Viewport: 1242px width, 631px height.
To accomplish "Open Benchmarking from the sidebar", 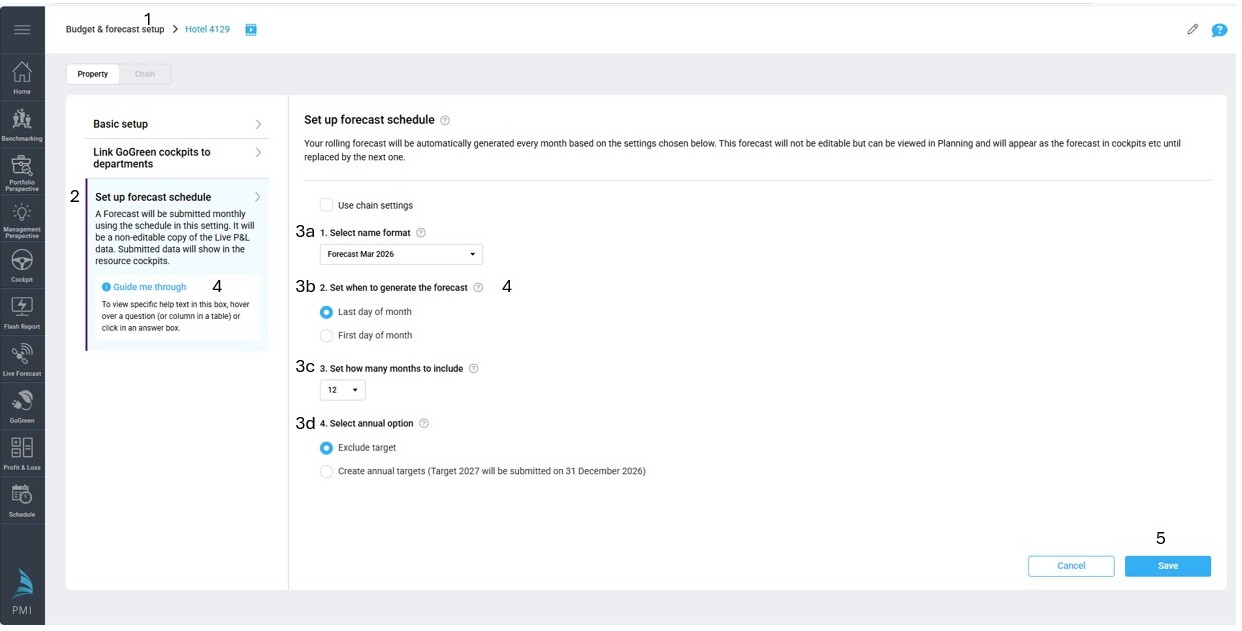I will 22,122.
